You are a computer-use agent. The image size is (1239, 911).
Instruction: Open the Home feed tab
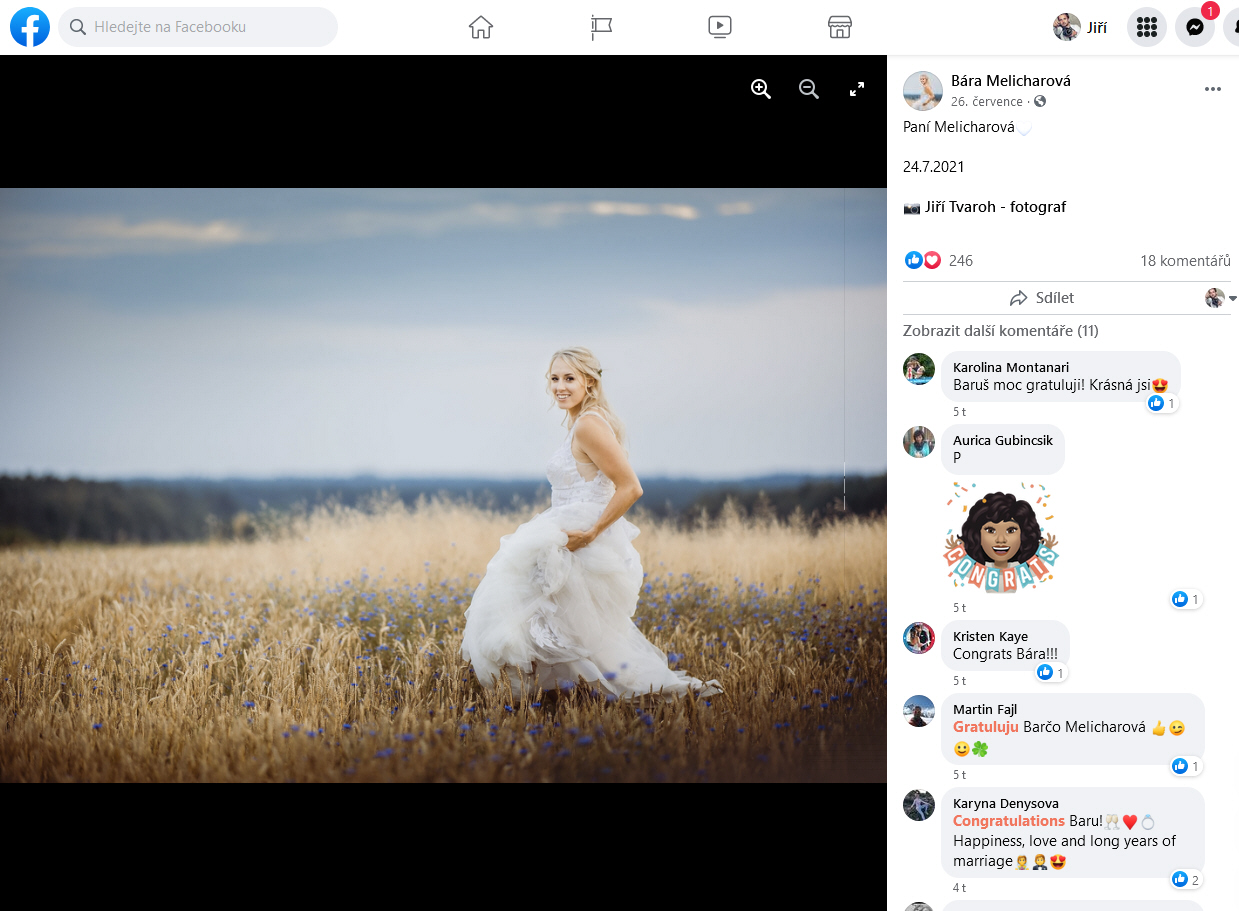[481, 27]
